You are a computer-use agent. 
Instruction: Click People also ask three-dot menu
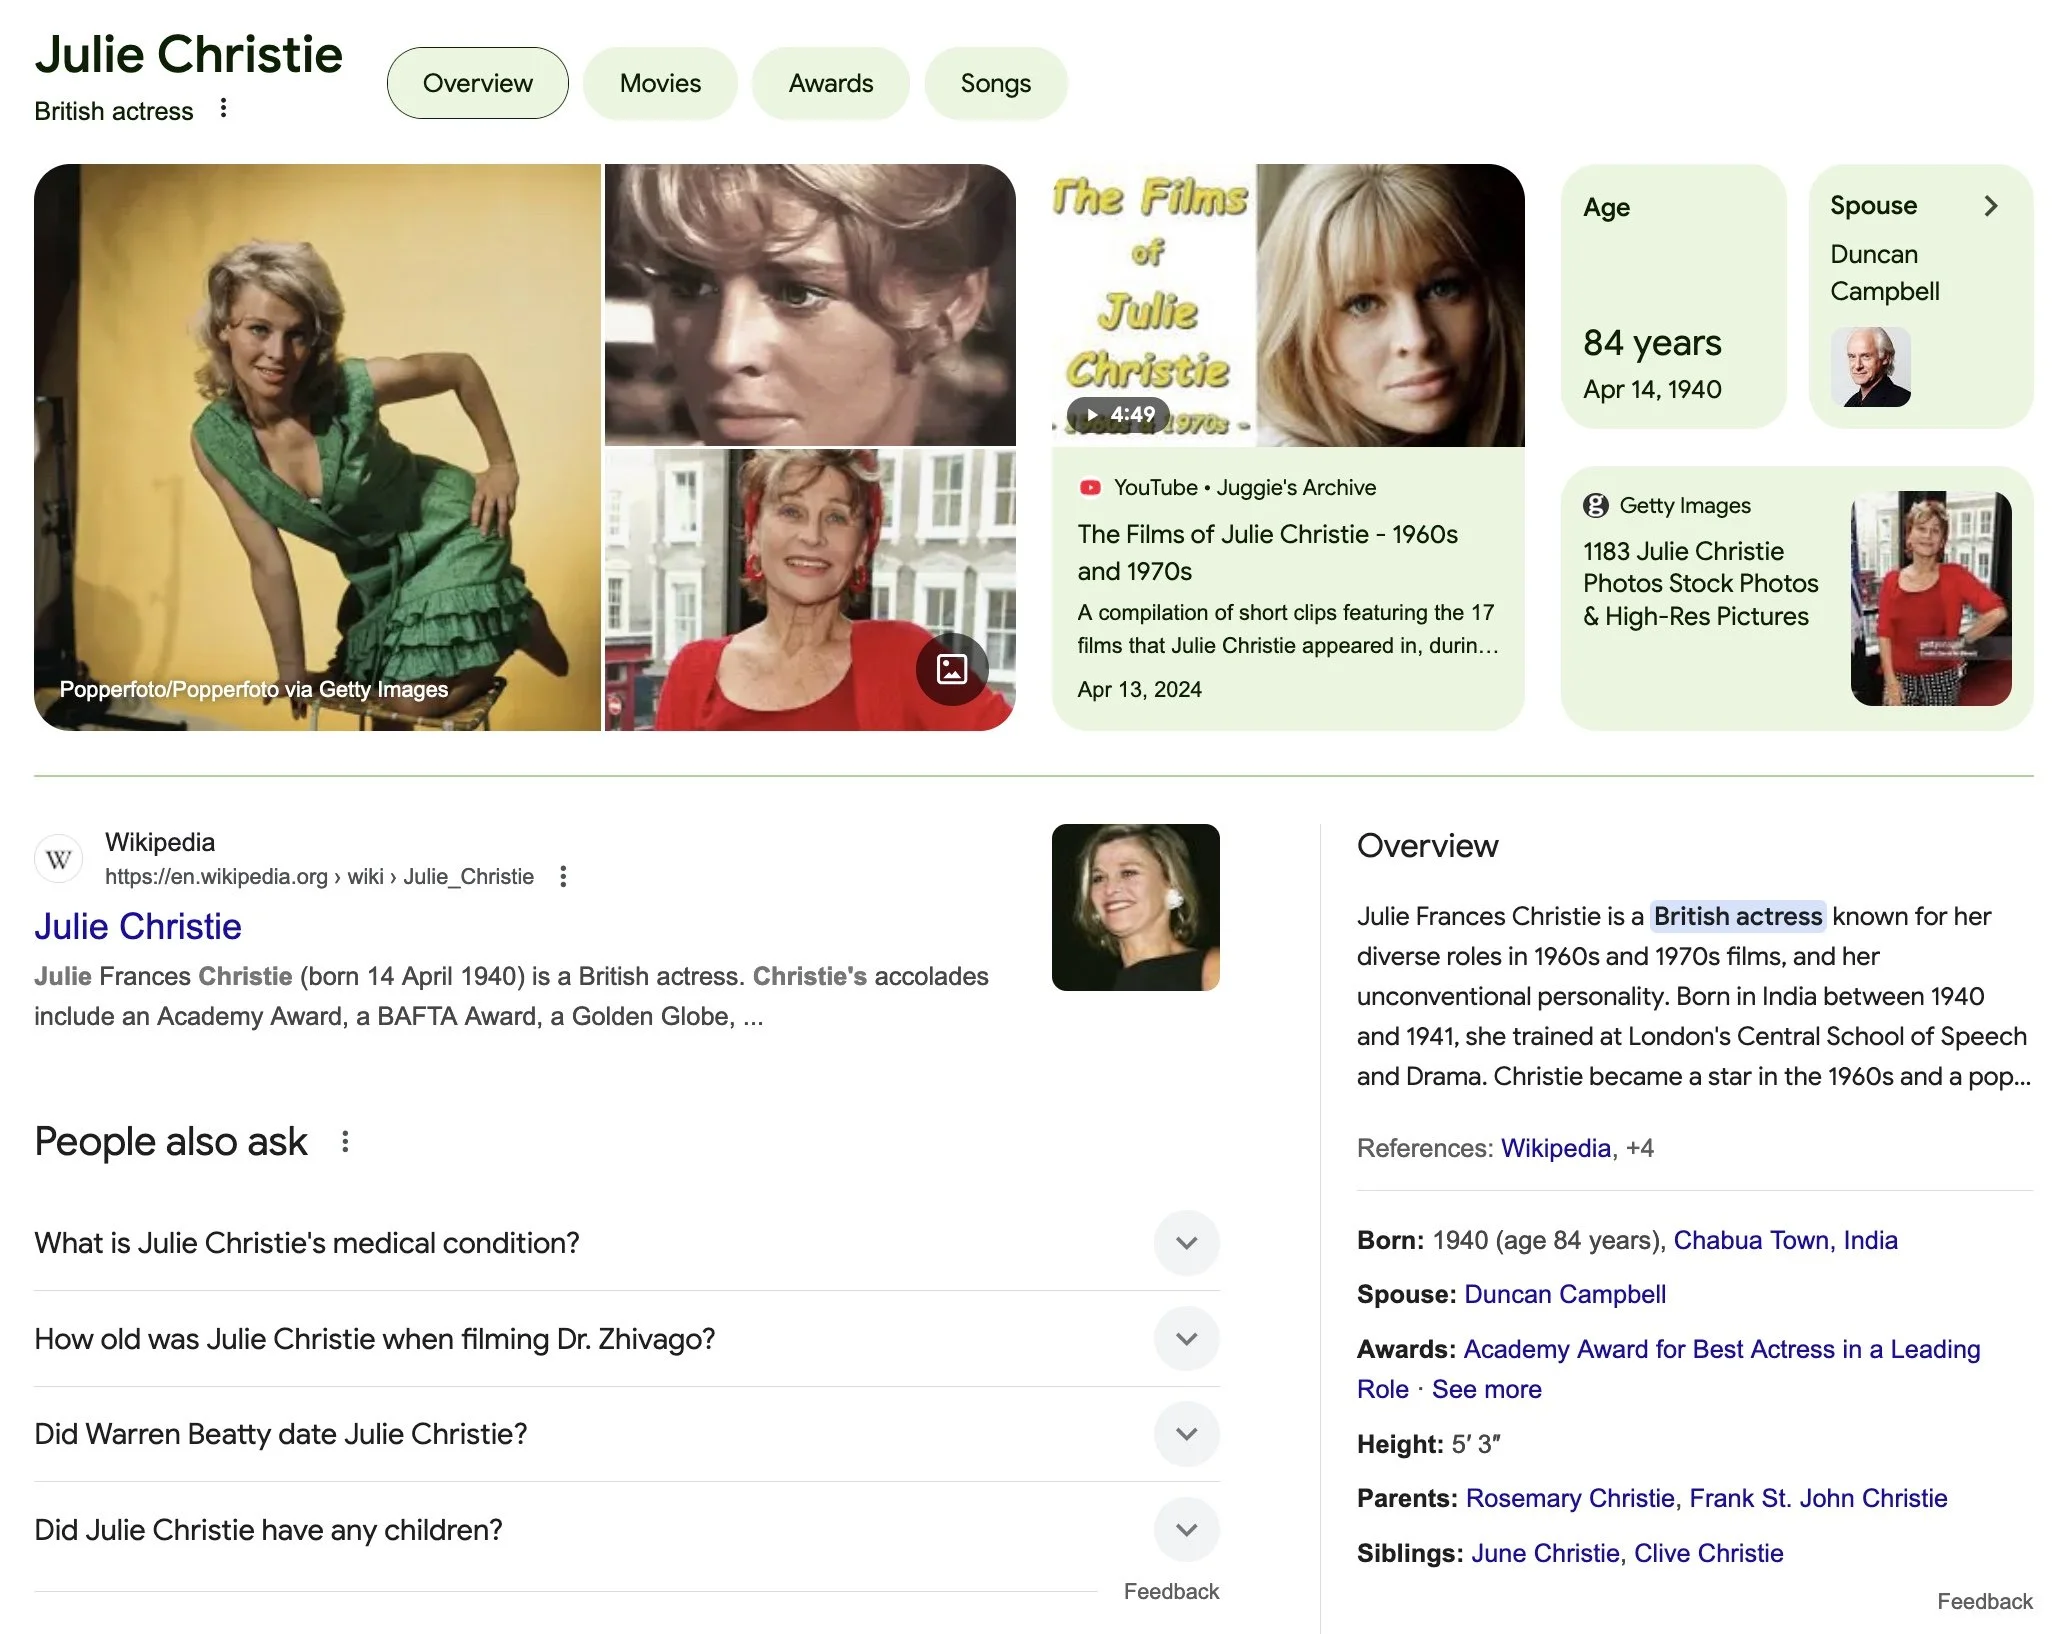(345, 1142)
